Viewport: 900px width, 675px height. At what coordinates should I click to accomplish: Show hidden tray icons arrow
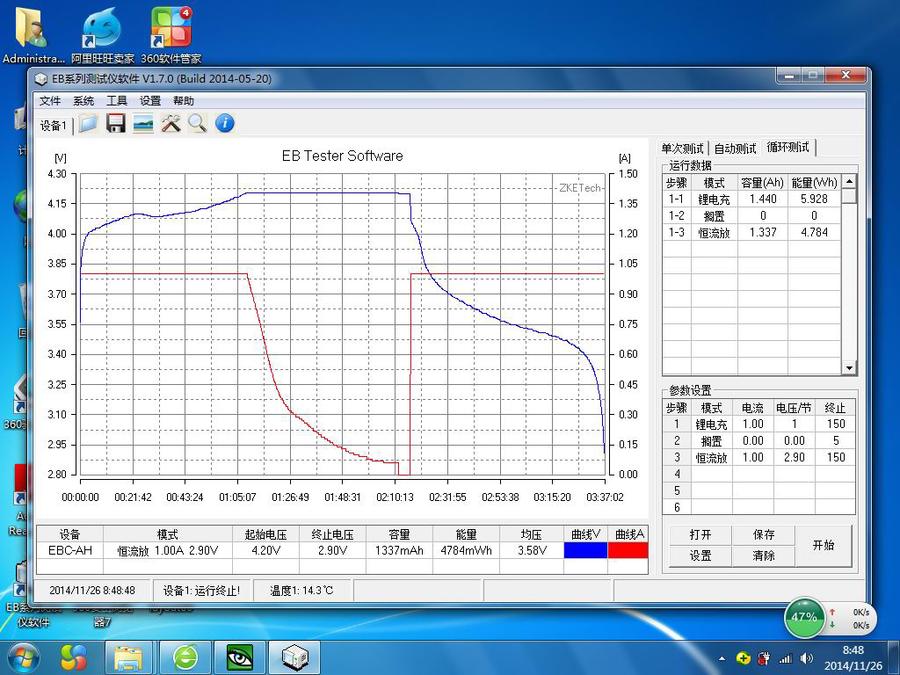(x=722, y=659)
